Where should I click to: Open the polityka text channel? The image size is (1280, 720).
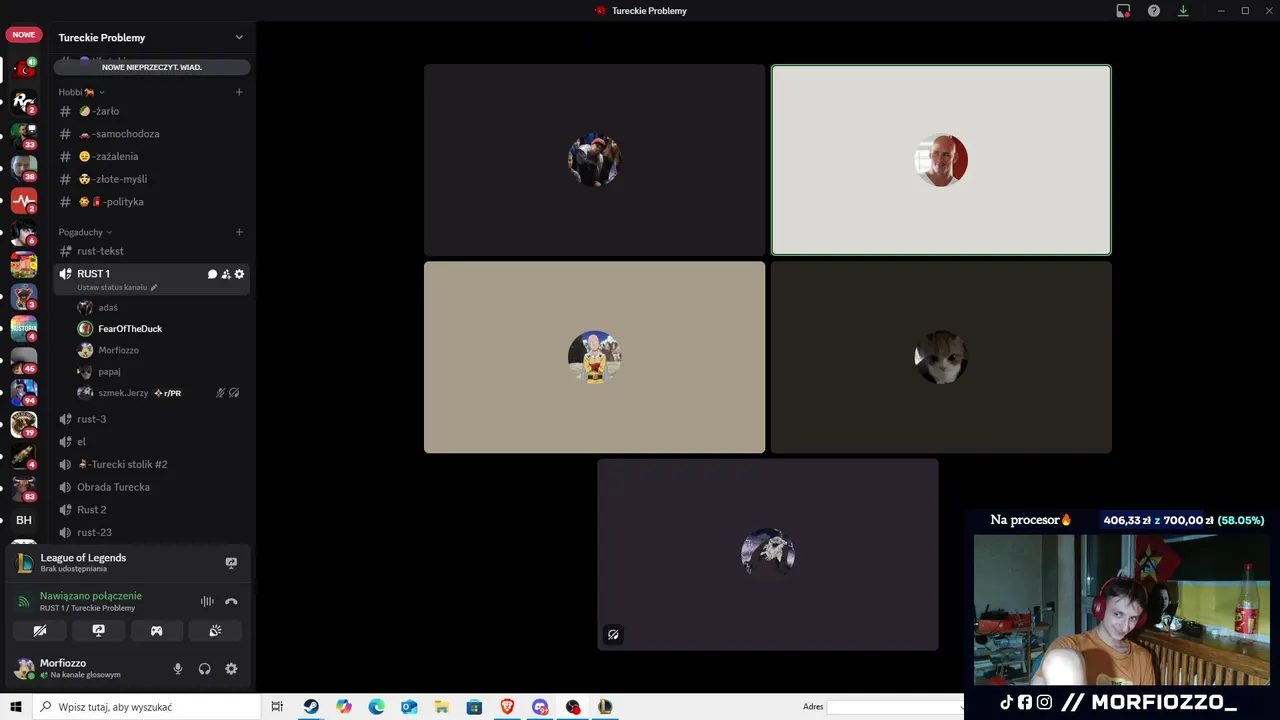click(152, 202)
